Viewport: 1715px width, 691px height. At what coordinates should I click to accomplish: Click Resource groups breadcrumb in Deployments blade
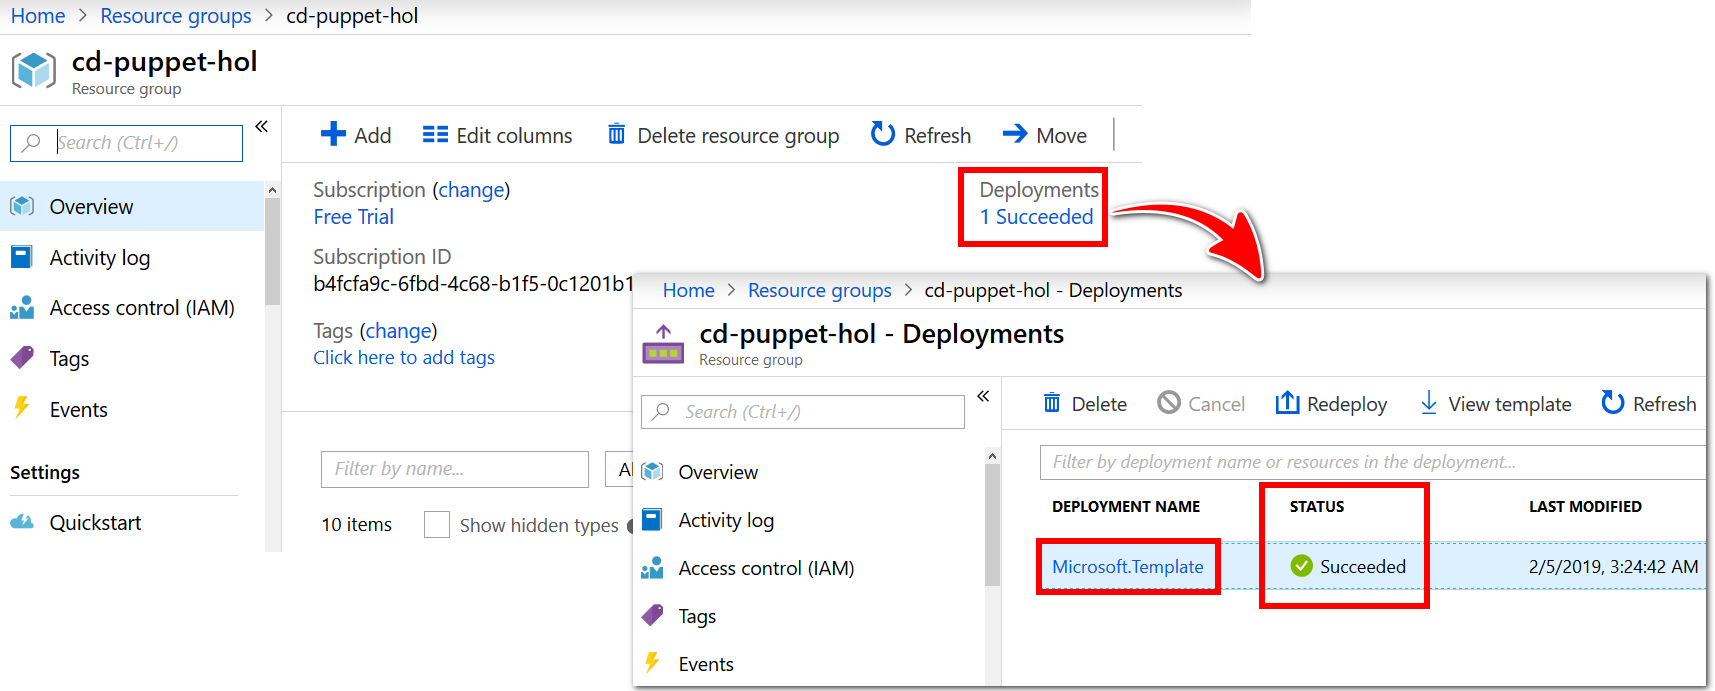tap(820, 290)
